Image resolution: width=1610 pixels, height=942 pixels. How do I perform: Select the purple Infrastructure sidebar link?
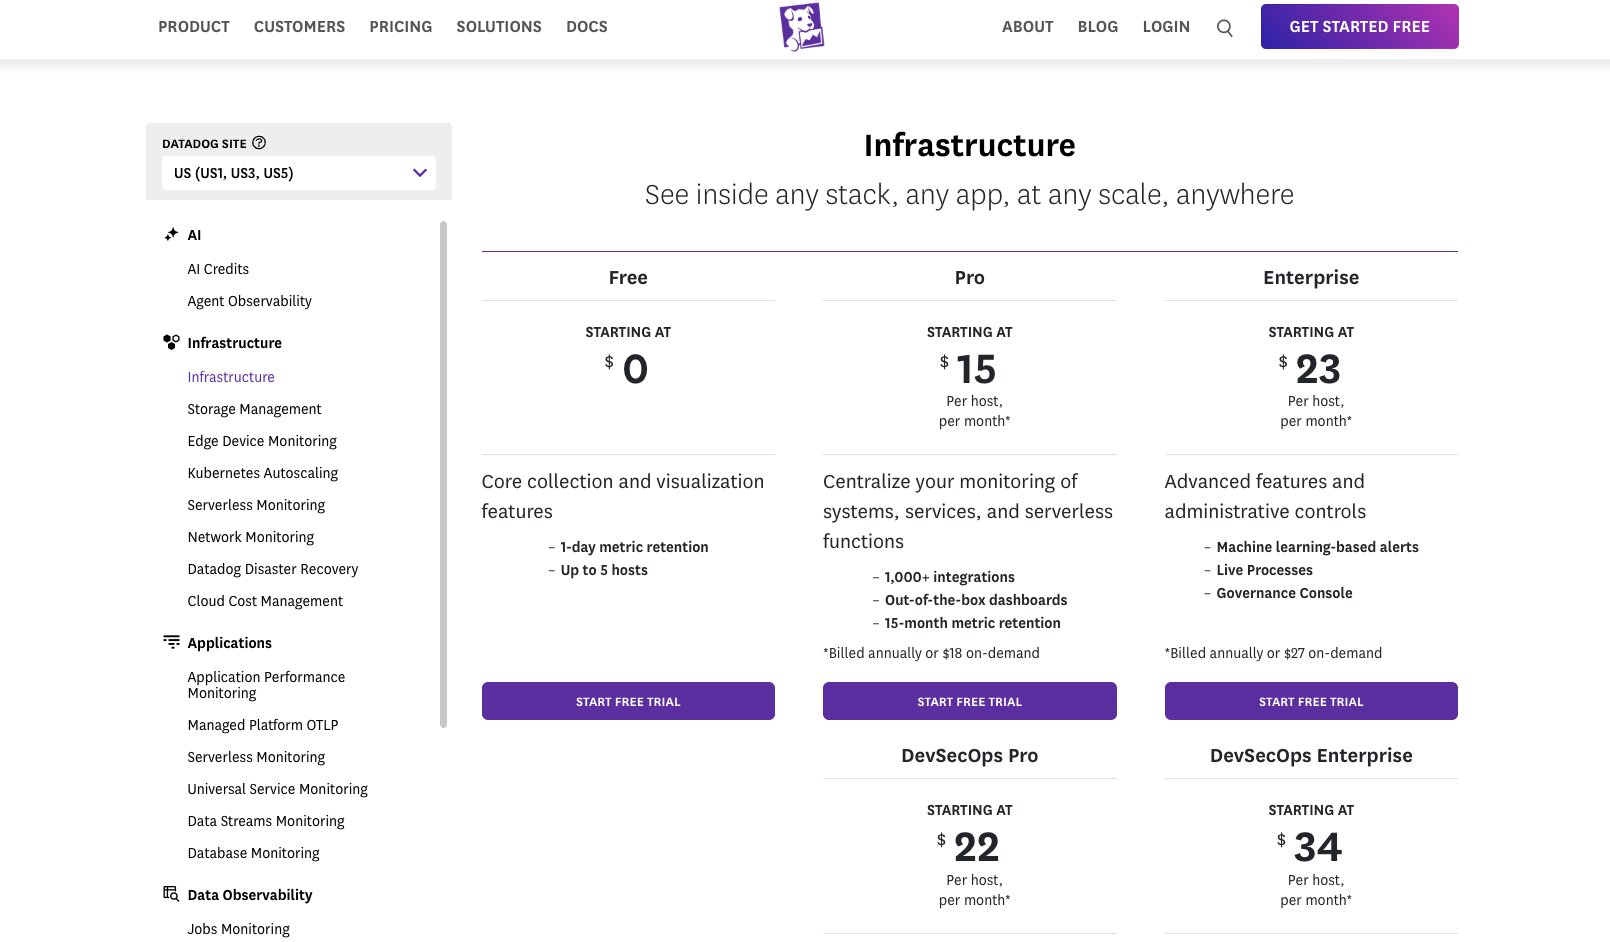231,377
